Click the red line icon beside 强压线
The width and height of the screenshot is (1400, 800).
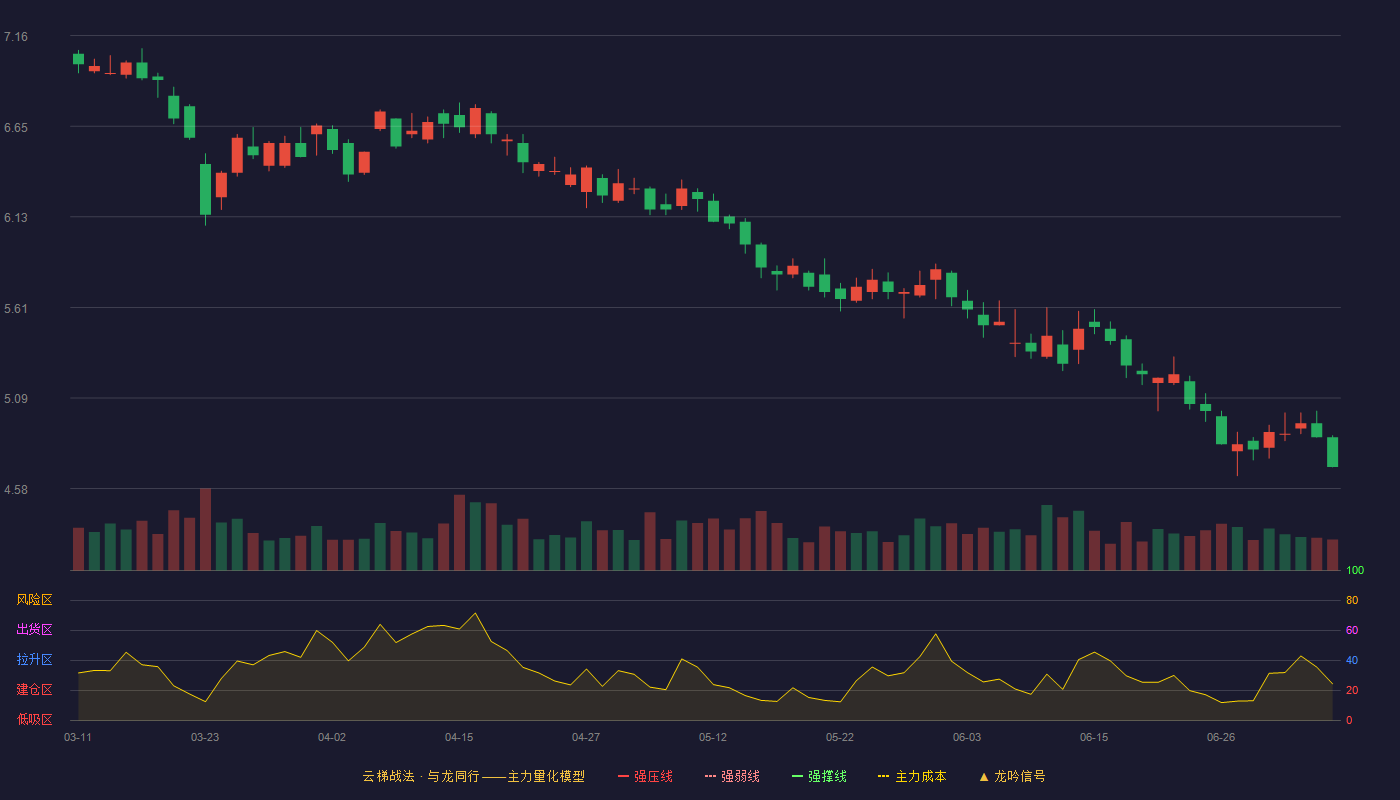point(623,776)
